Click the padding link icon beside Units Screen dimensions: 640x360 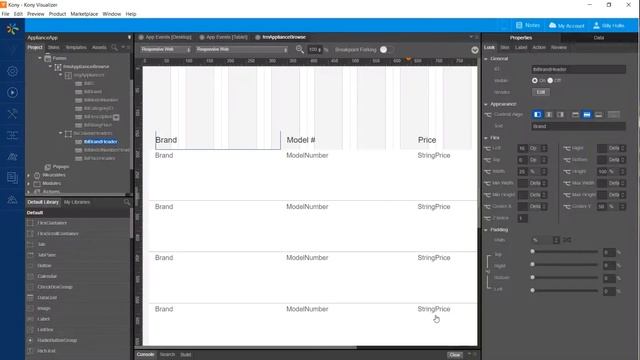tap(567, 240)
